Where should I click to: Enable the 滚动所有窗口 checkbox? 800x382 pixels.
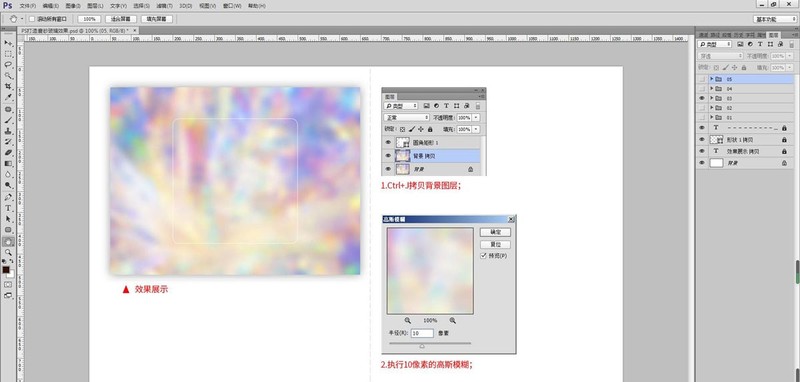coord(32,19)
